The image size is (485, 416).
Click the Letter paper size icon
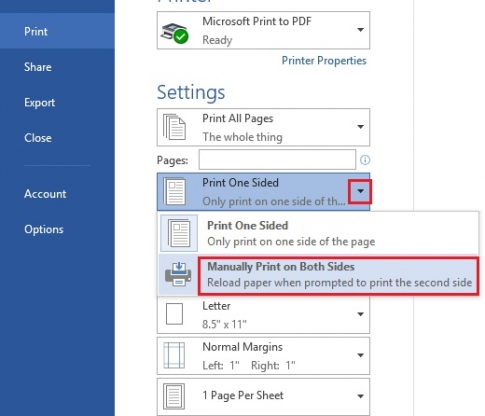coord(174,314)
